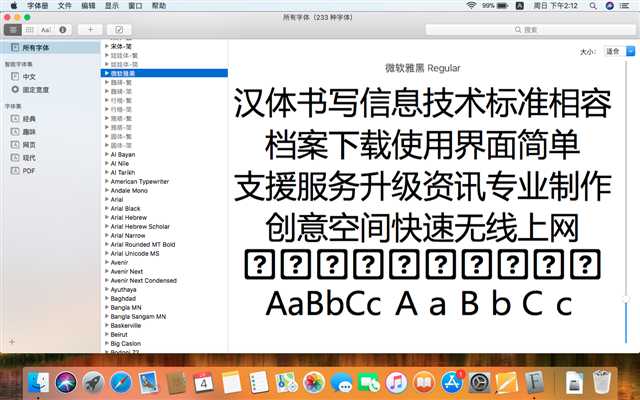
Task: Click the plus button to add fonts
Action: pyautogui.click(x=90, y=30)
